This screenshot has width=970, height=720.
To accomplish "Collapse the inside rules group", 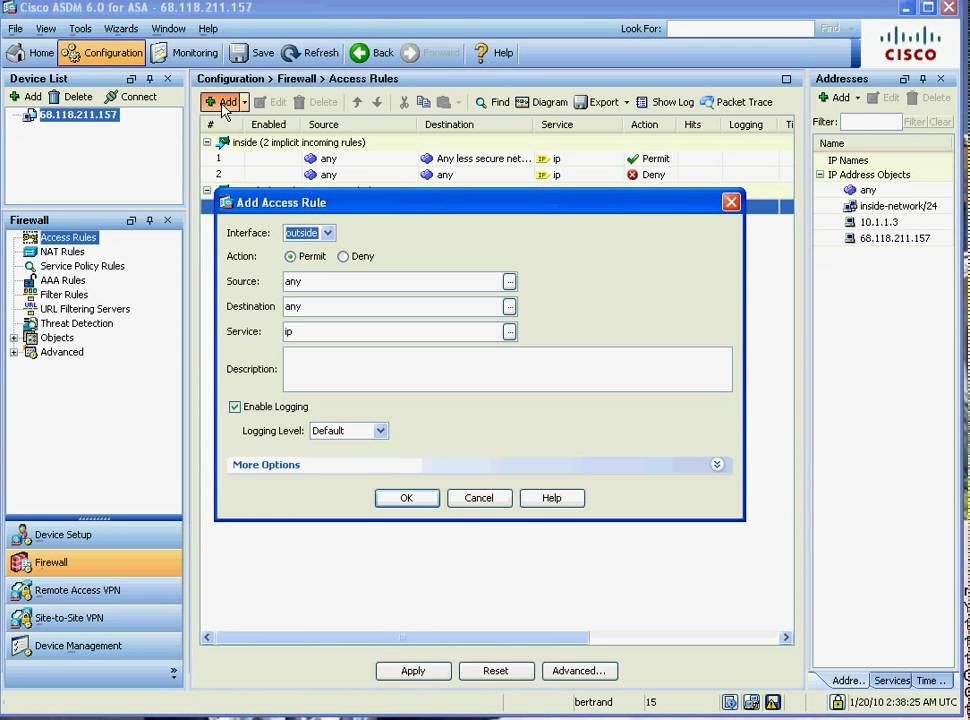I will click(x=207, y=142).
